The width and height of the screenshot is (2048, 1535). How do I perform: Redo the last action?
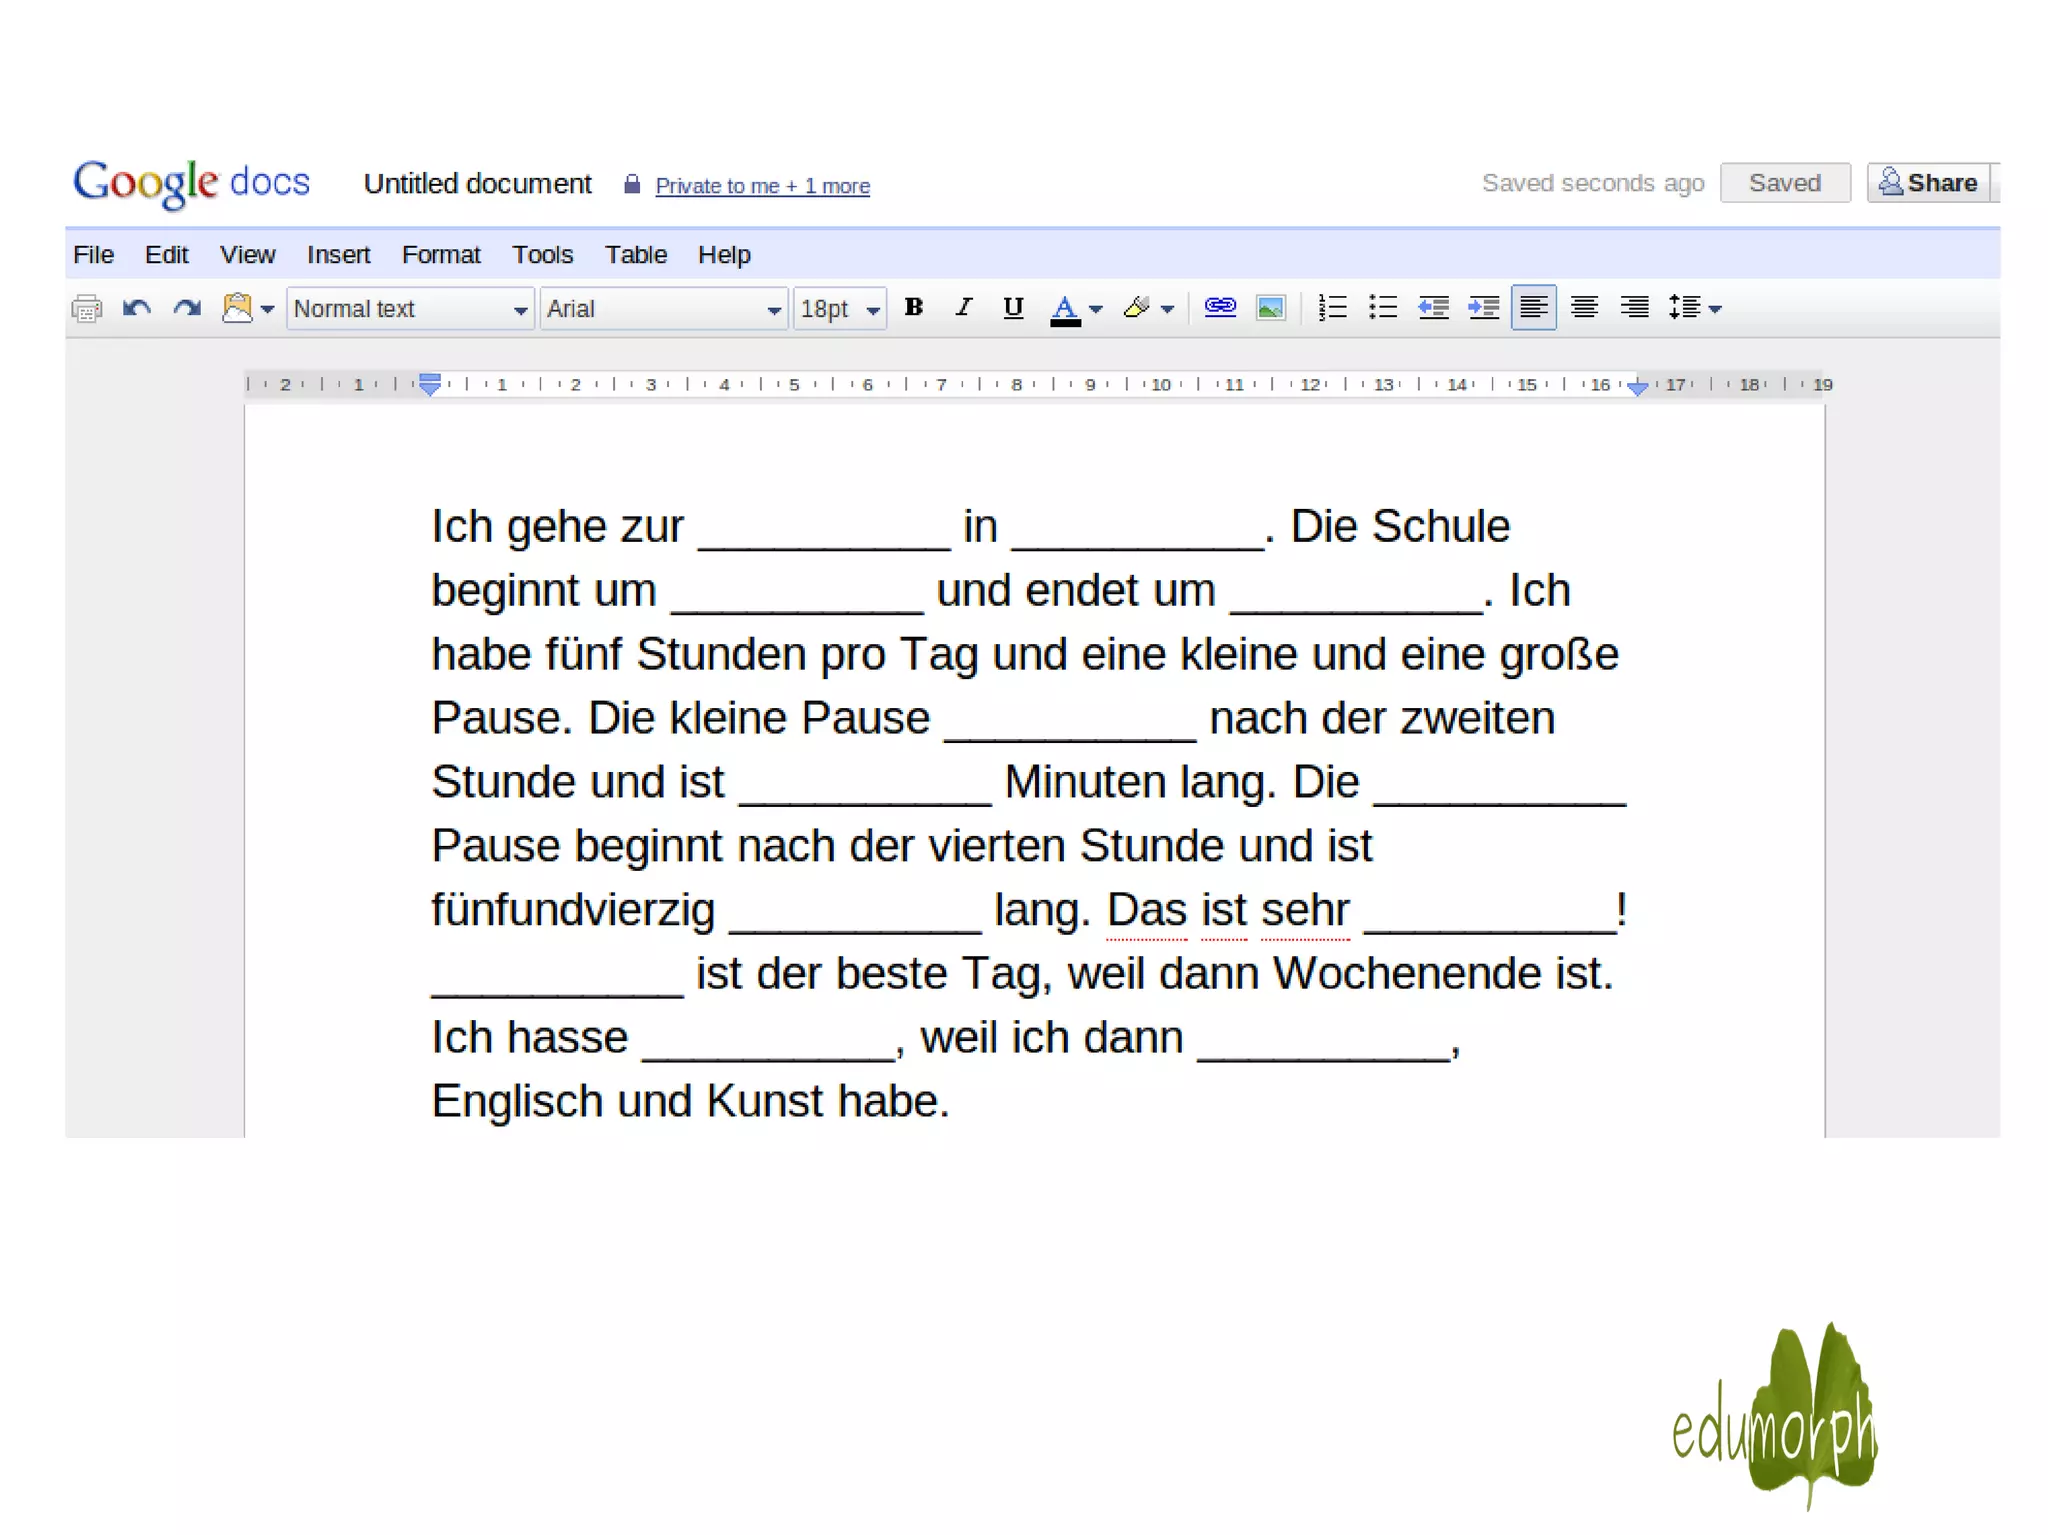pos(187,308)
